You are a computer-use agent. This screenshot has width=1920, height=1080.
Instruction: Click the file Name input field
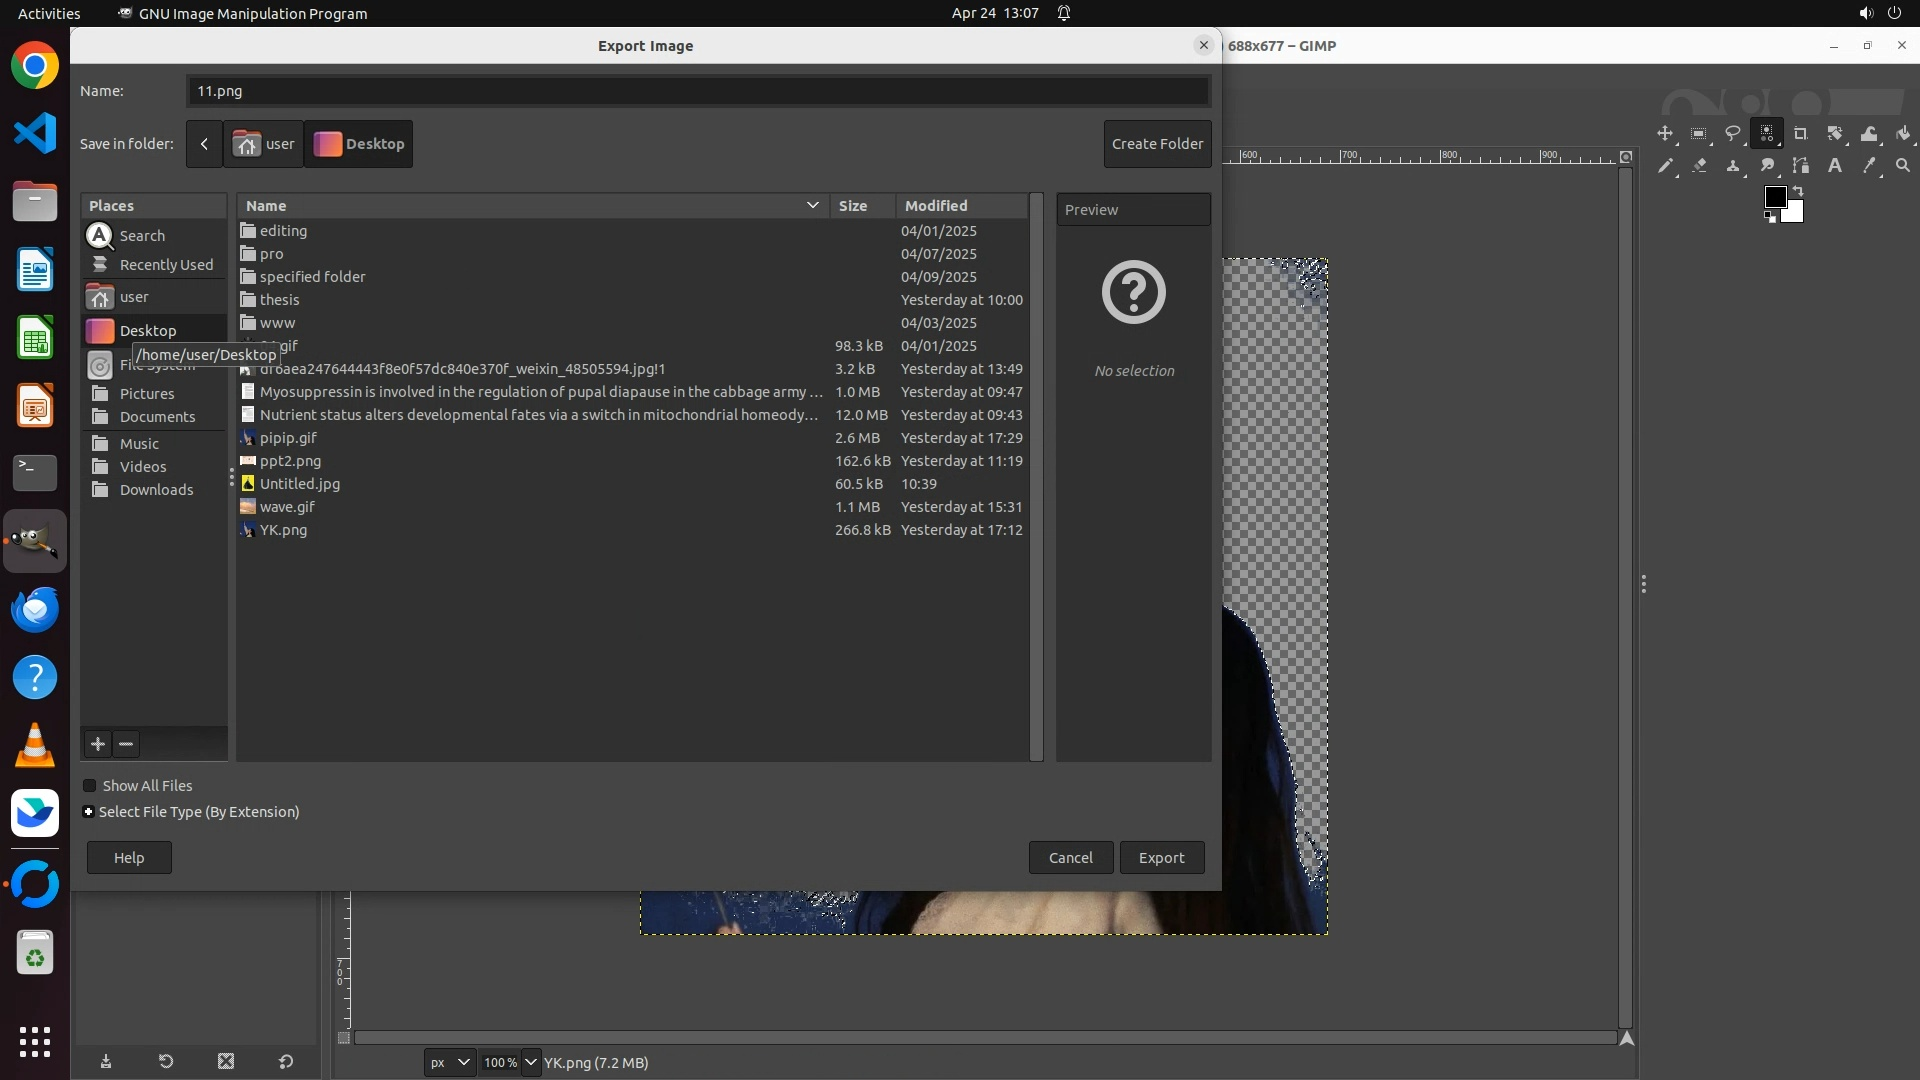698,91
